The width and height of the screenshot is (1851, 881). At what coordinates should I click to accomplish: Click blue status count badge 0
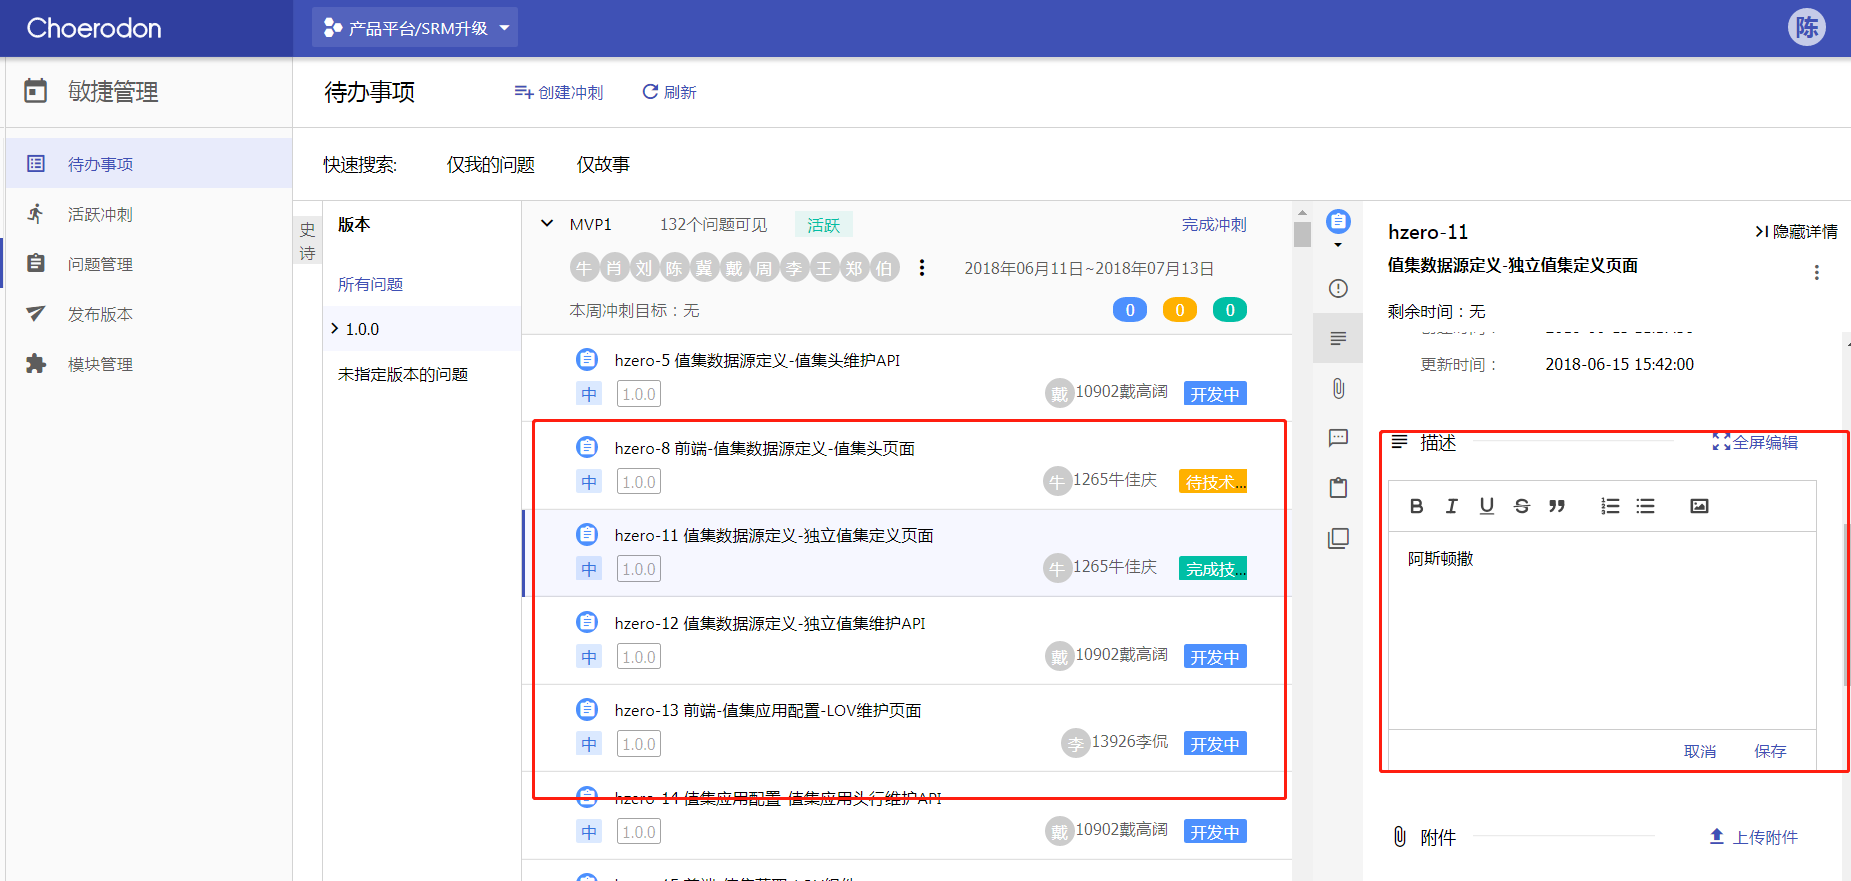pos(1130,310)
